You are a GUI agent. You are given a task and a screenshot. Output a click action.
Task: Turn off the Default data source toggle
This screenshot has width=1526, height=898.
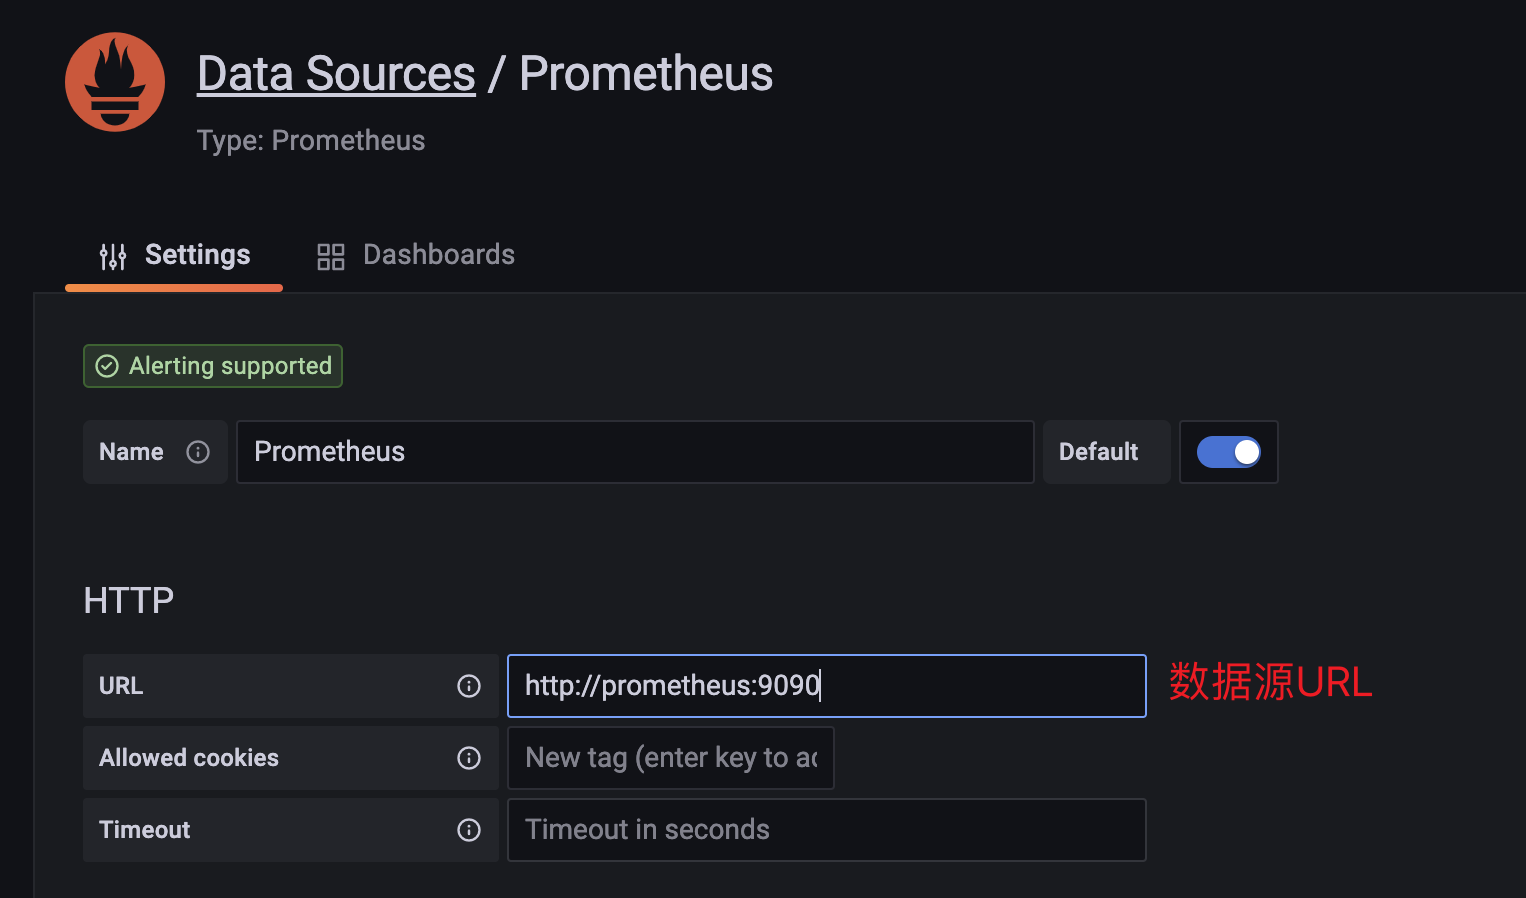coord(1228,452)
